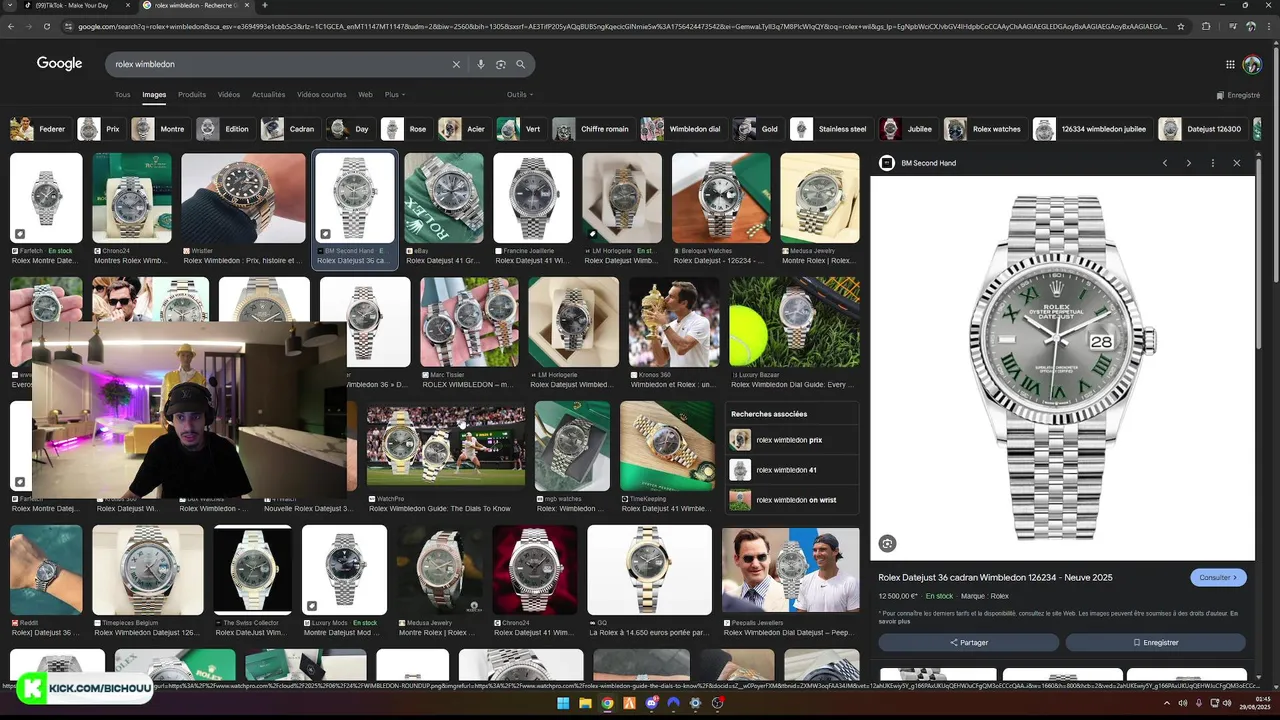Clear the search box with the X icon
Screen dimensions: 1280x720
456,64
